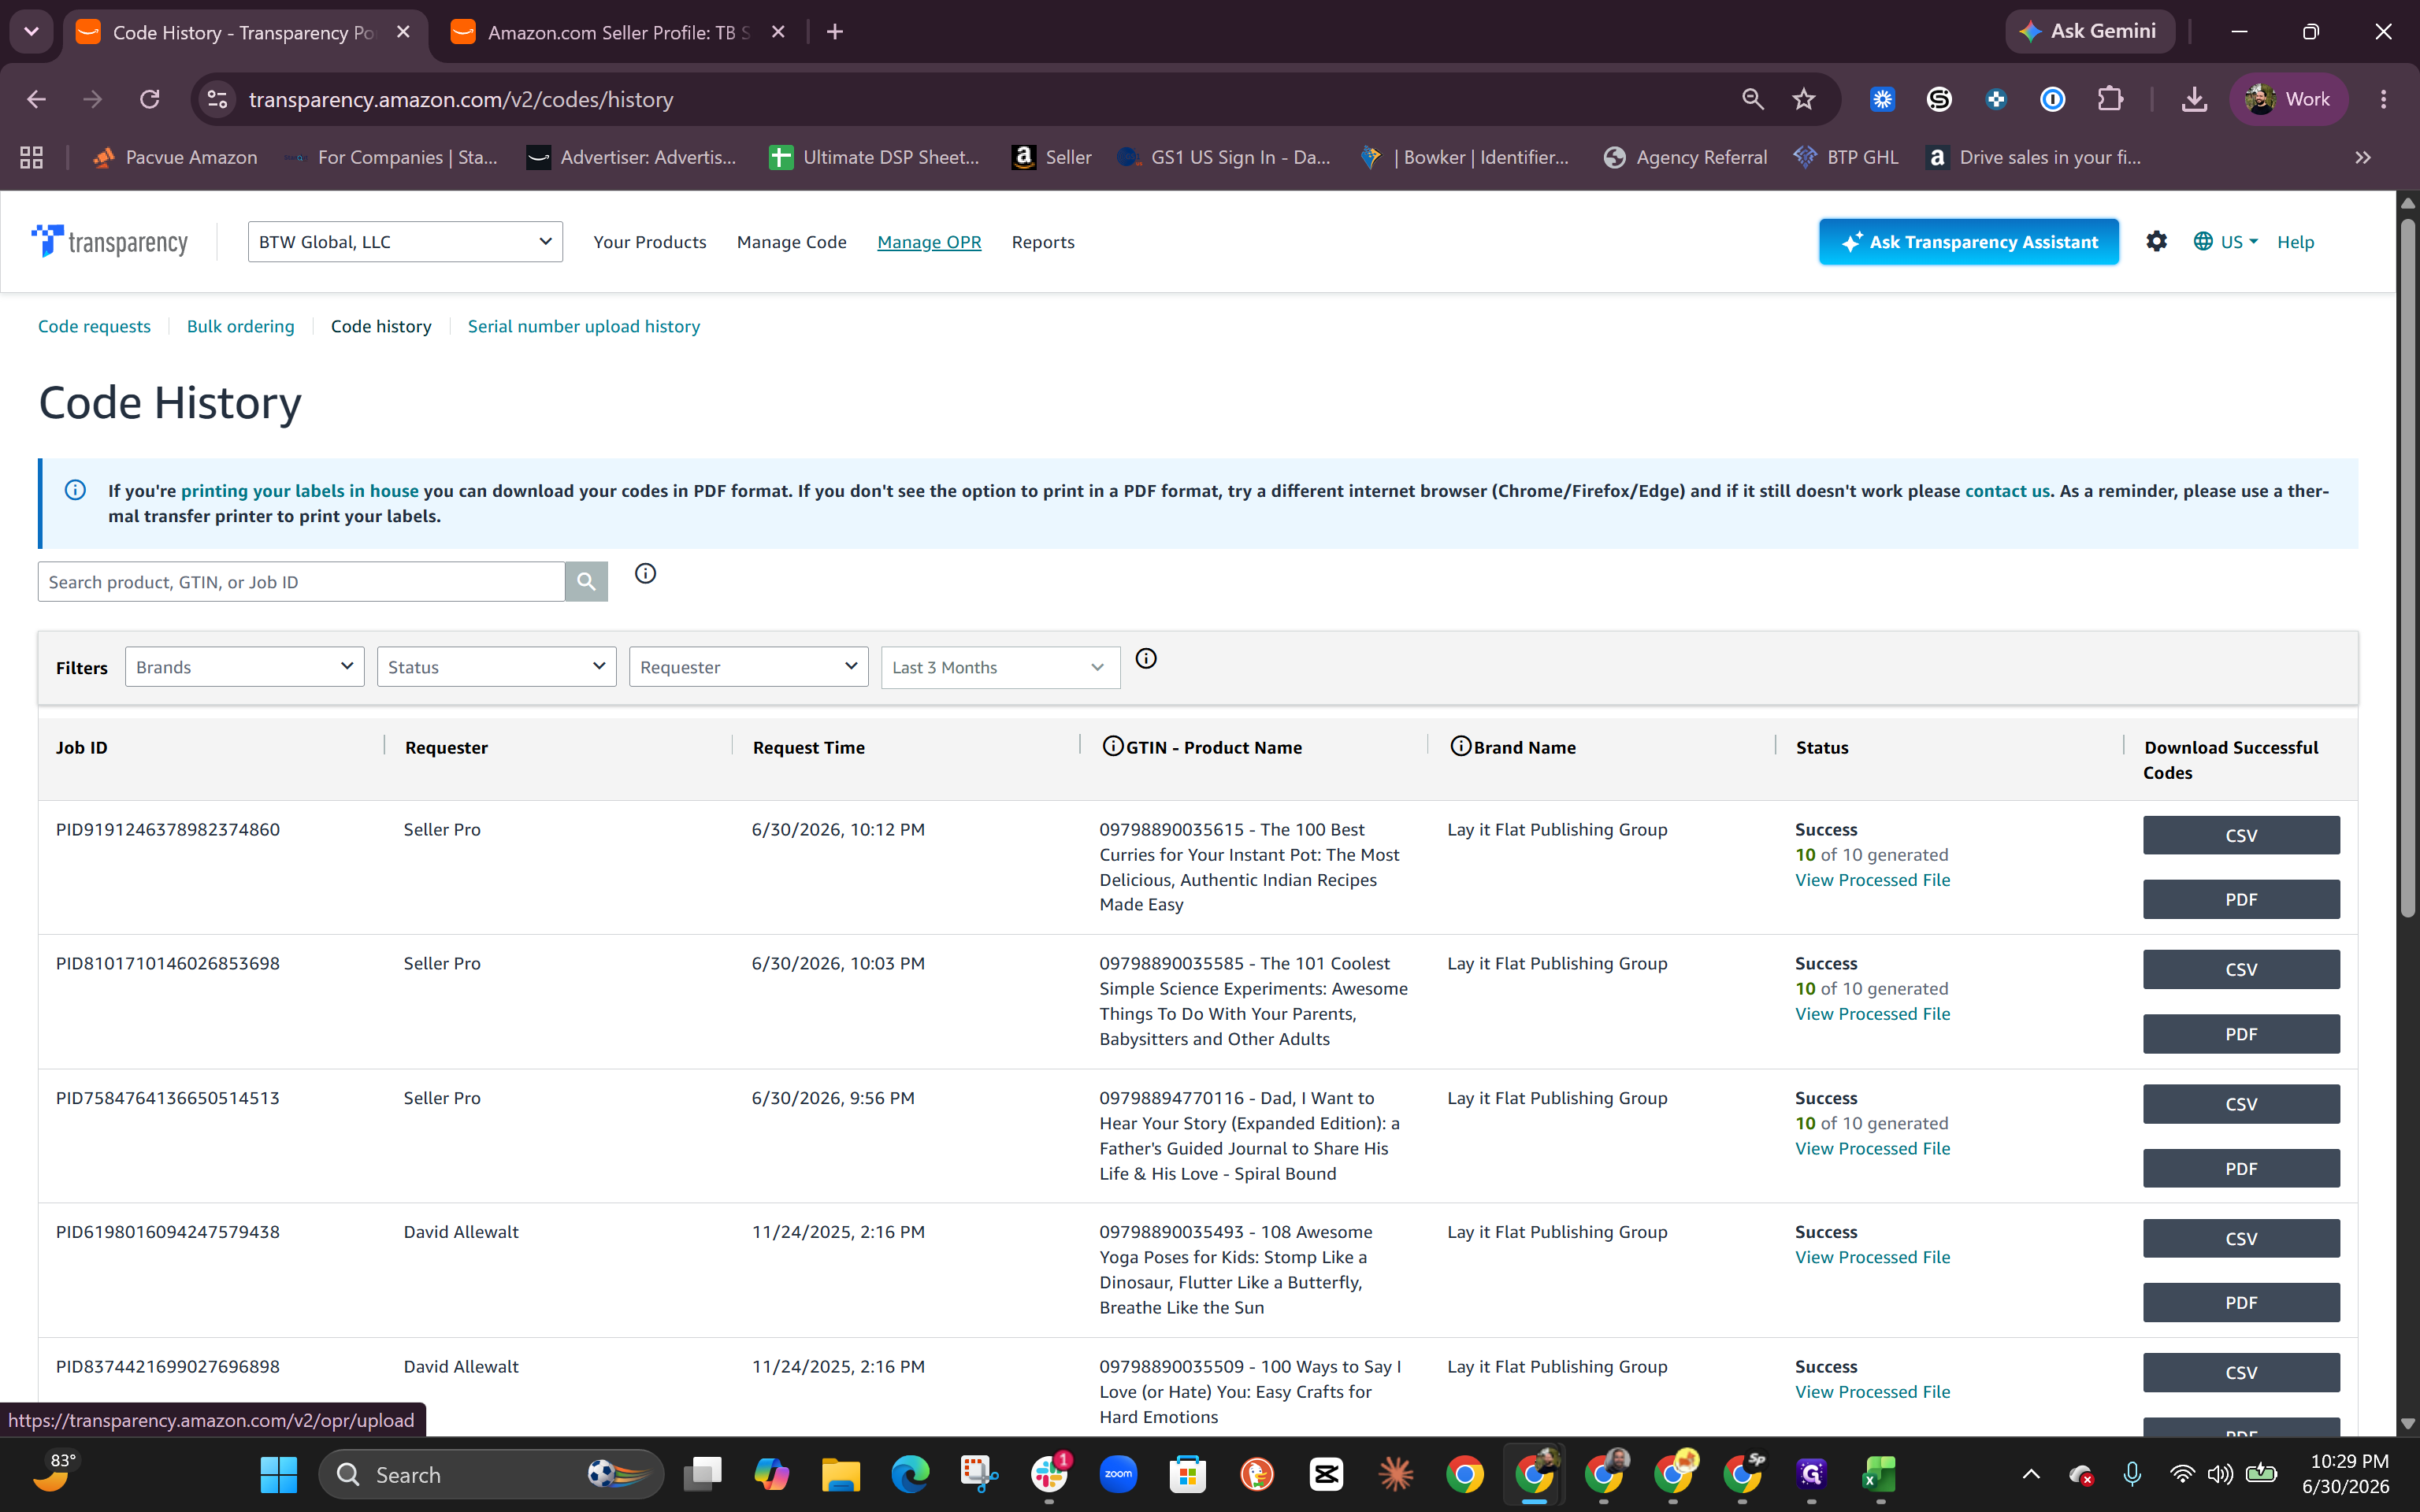The height and width of the screenshot is (1512, 2420).
Task: Click the Windows Start button
Action: coord(279,1474)
